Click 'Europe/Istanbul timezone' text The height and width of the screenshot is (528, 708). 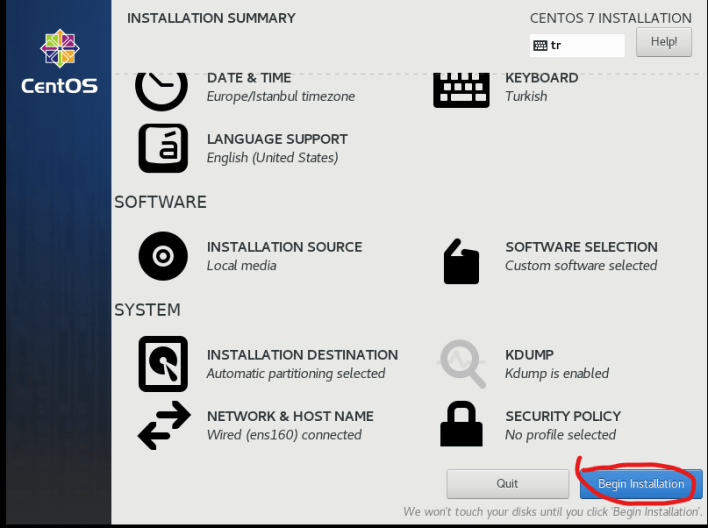click(x=281, y=96)
